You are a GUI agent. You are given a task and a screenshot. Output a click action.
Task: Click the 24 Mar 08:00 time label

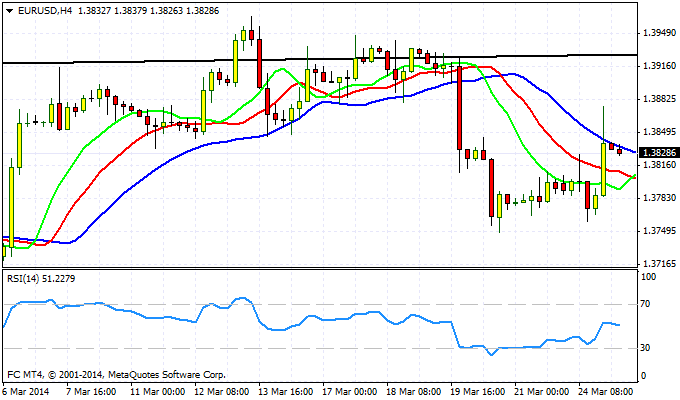[606, 392]
